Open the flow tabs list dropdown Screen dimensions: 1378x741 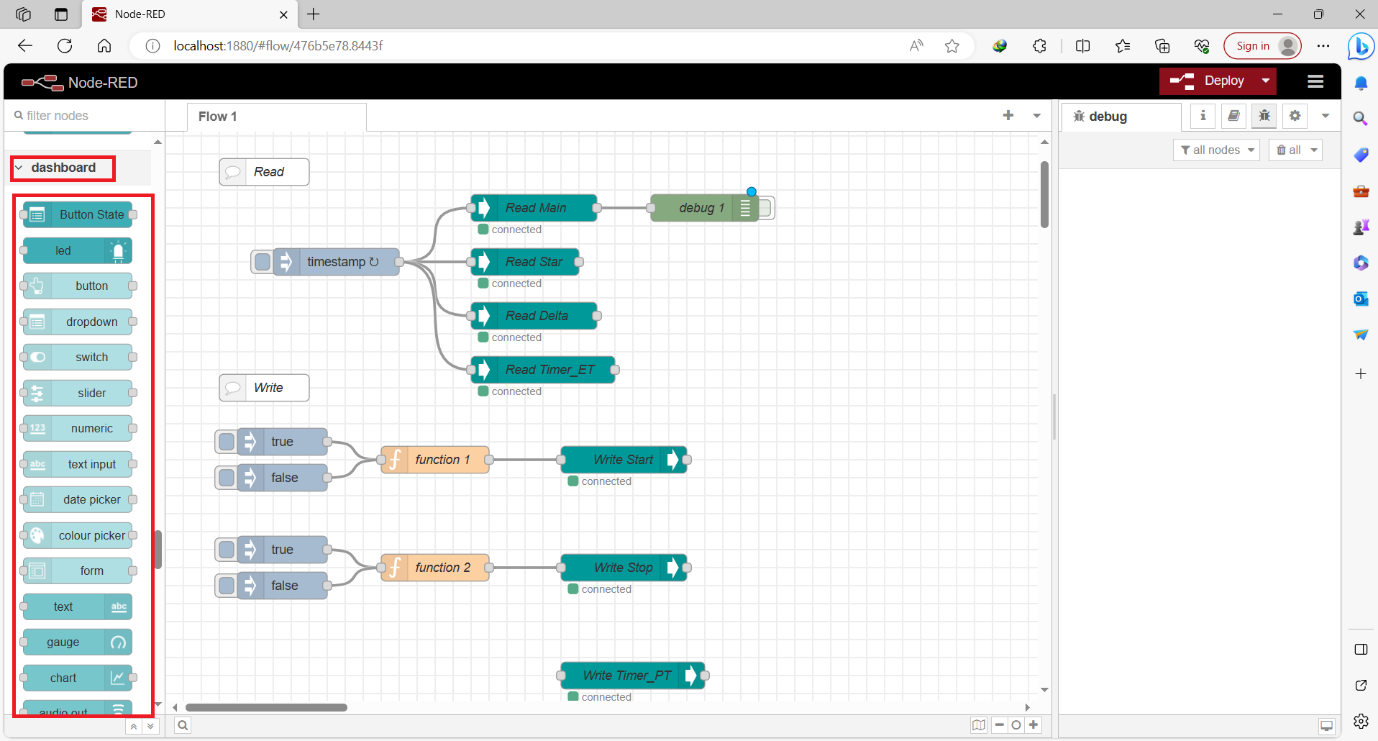(1037, 116)
